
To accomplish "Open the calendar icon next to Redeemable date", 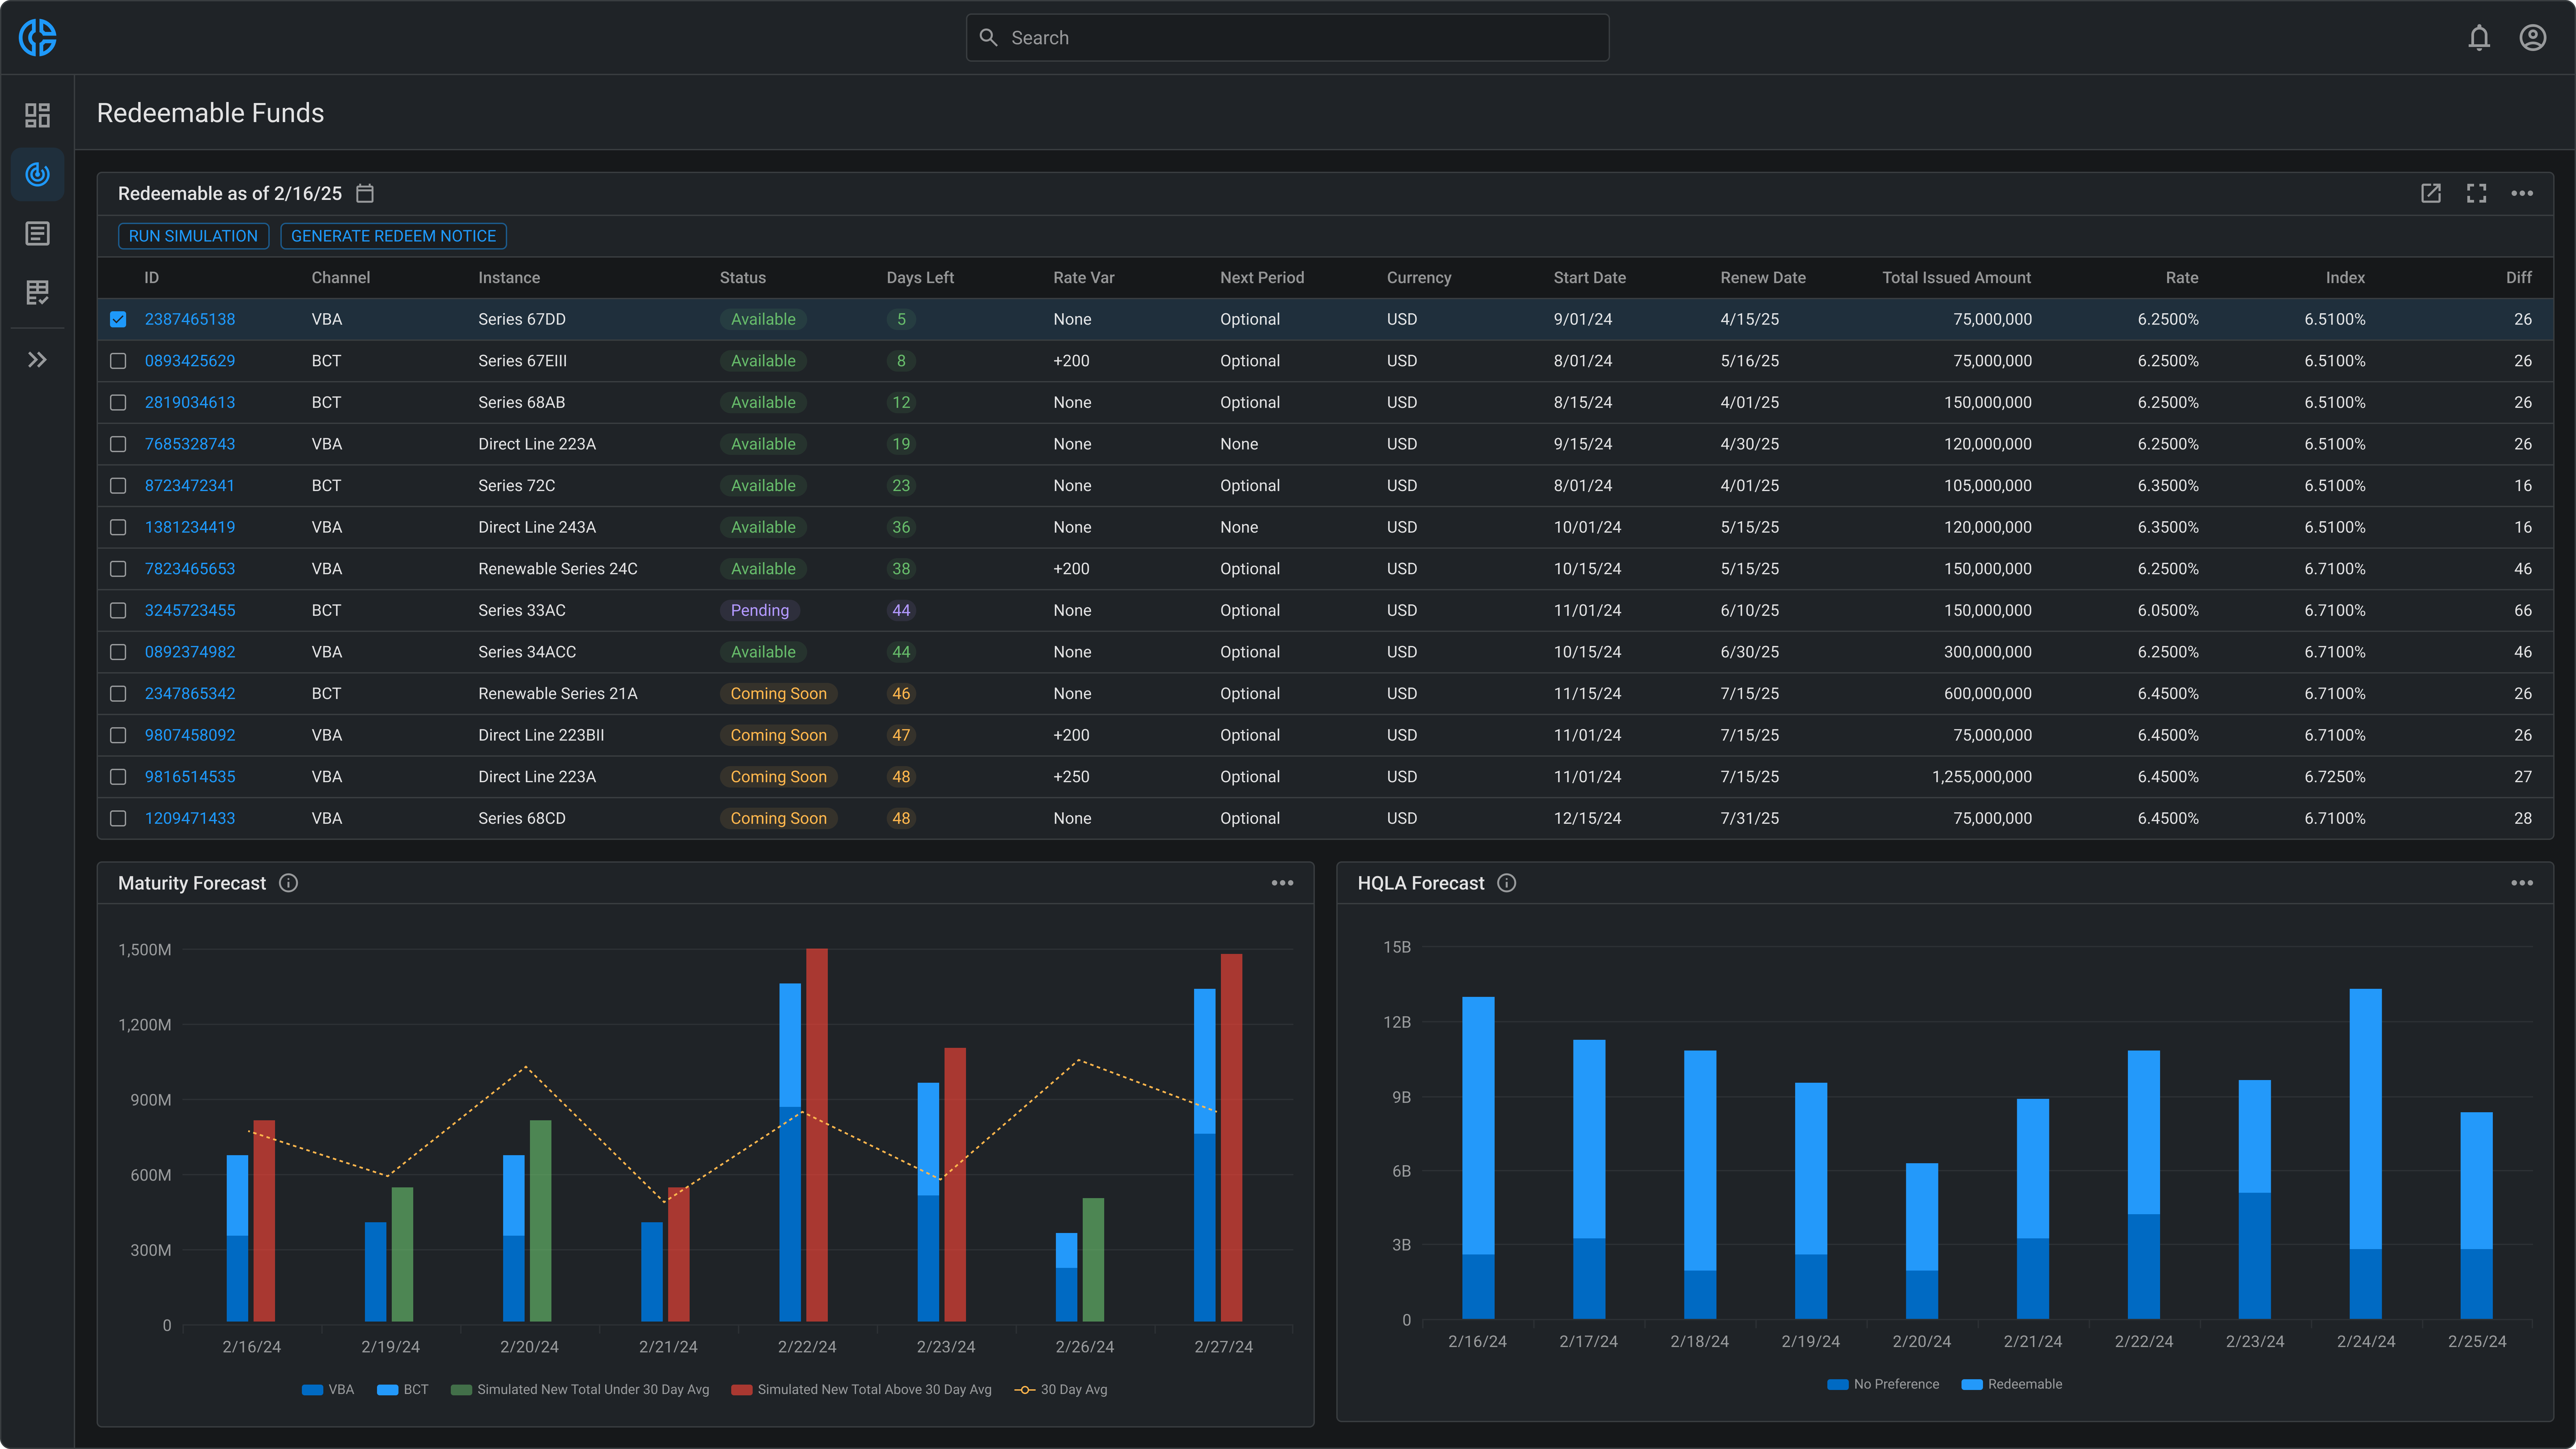I will point(365,193).
